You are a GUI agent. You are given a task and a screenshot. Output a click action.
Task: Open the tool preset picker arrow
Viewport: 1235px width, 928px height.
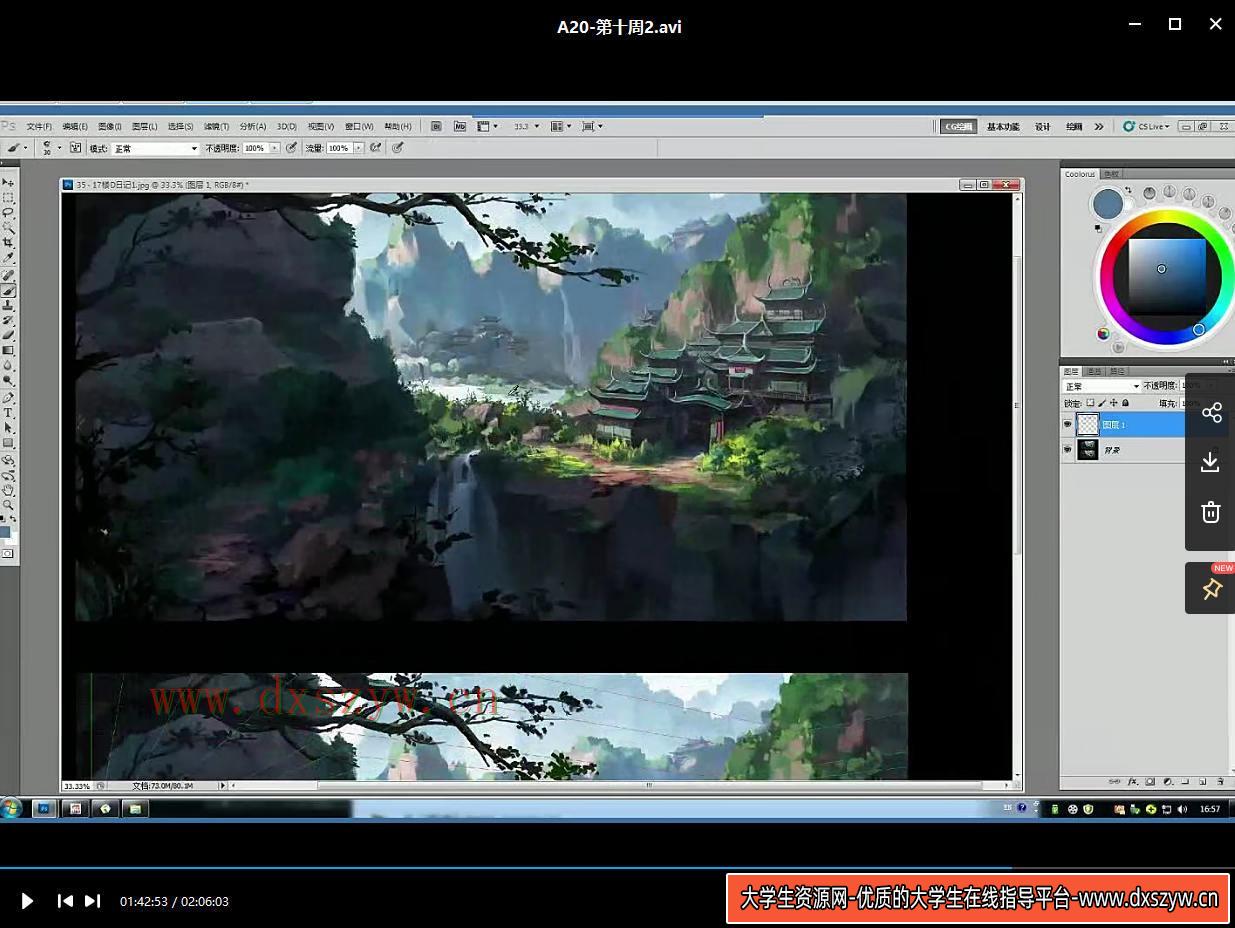click(x=25, y=147)
